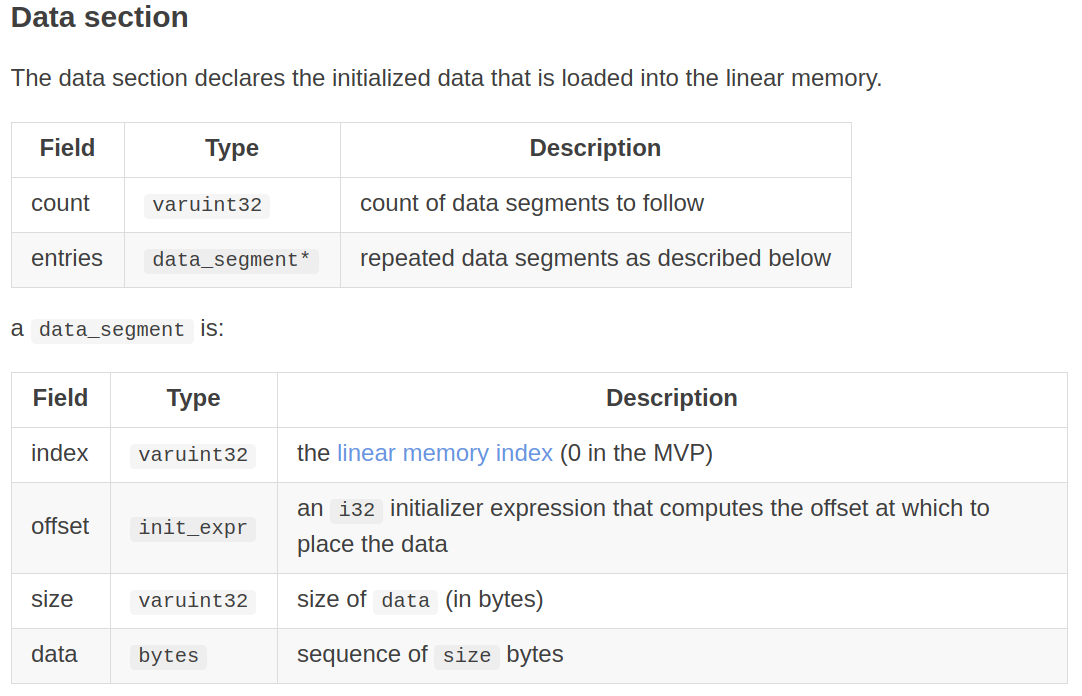
Task: Click the Description header of first table
Action: tap(595, 148)
